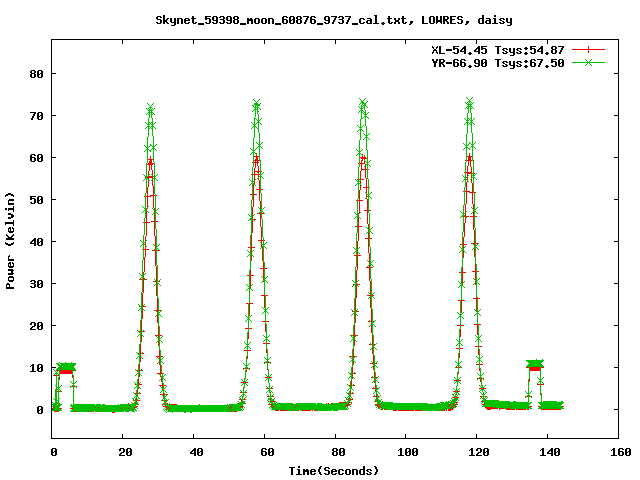This screenshot has width=640, height=480.
Task: Click x-axis tick label 40
Action: tap(196, 452)
